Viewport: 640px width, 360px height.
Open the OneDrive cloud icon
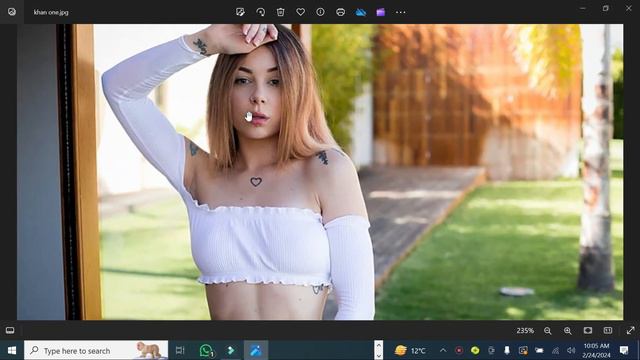tap(361, 12)
